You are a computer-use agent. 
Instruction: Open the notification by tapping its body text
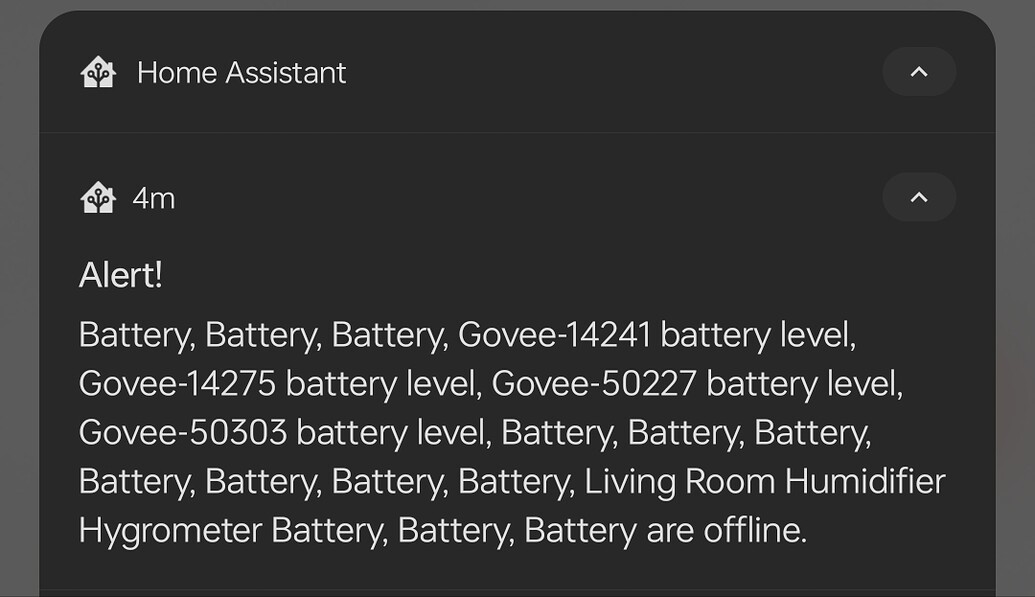tap(500, 430)
